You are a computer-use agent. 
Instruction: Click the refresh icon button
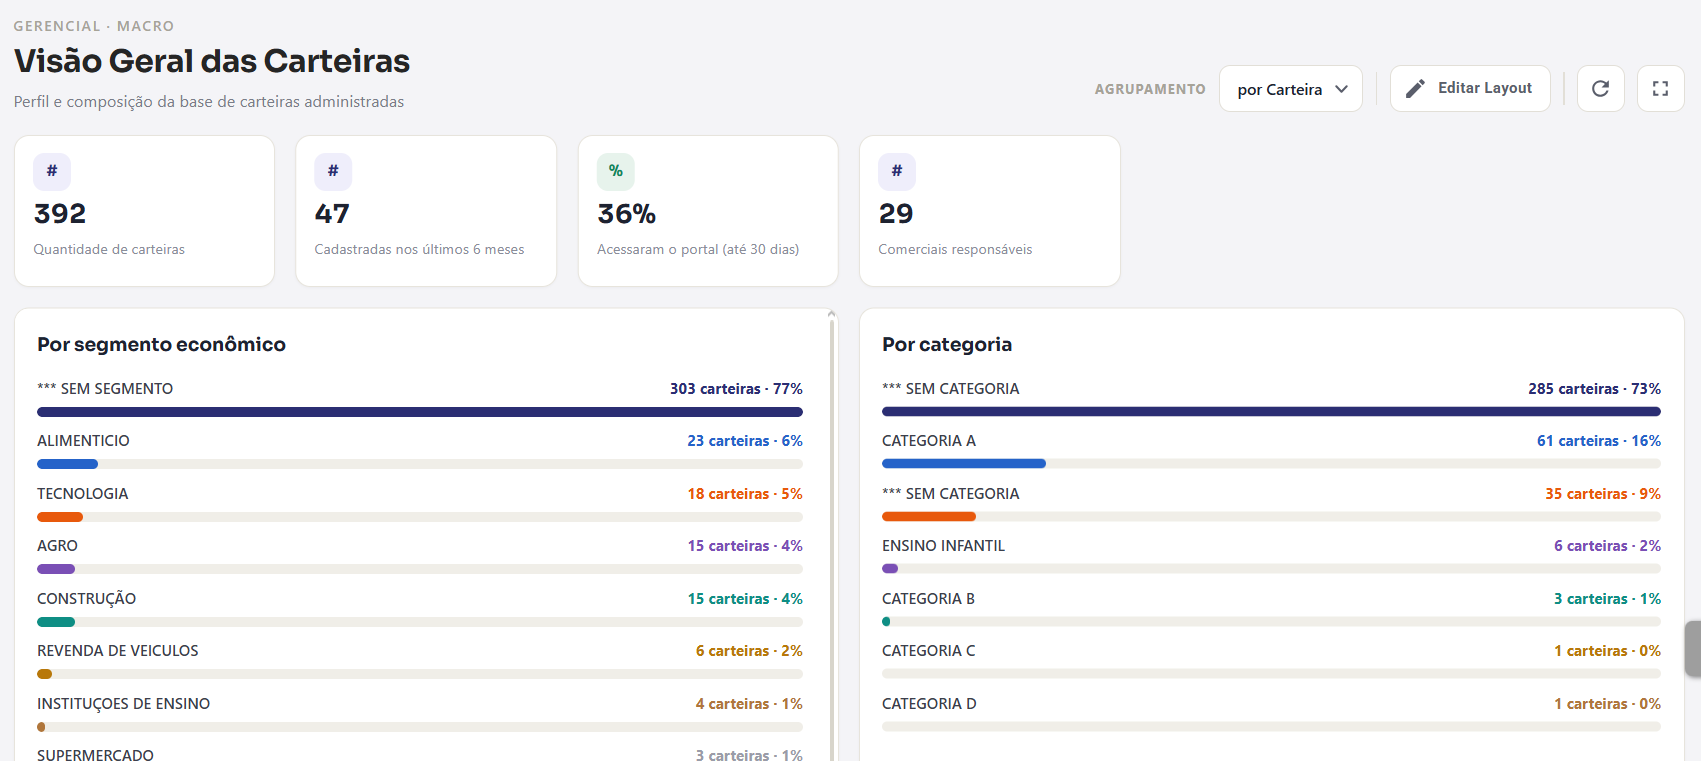pos(1600,89)
